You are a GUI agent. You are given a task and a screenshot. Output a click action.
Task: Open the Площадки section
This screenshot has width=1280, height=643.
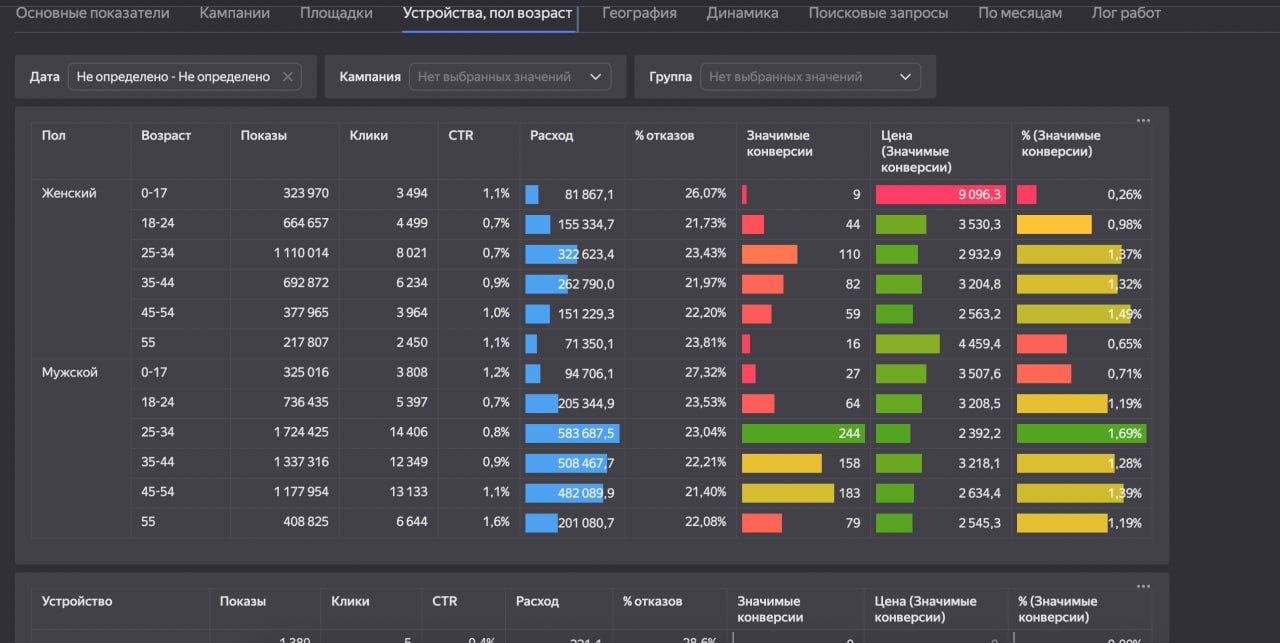334,13
